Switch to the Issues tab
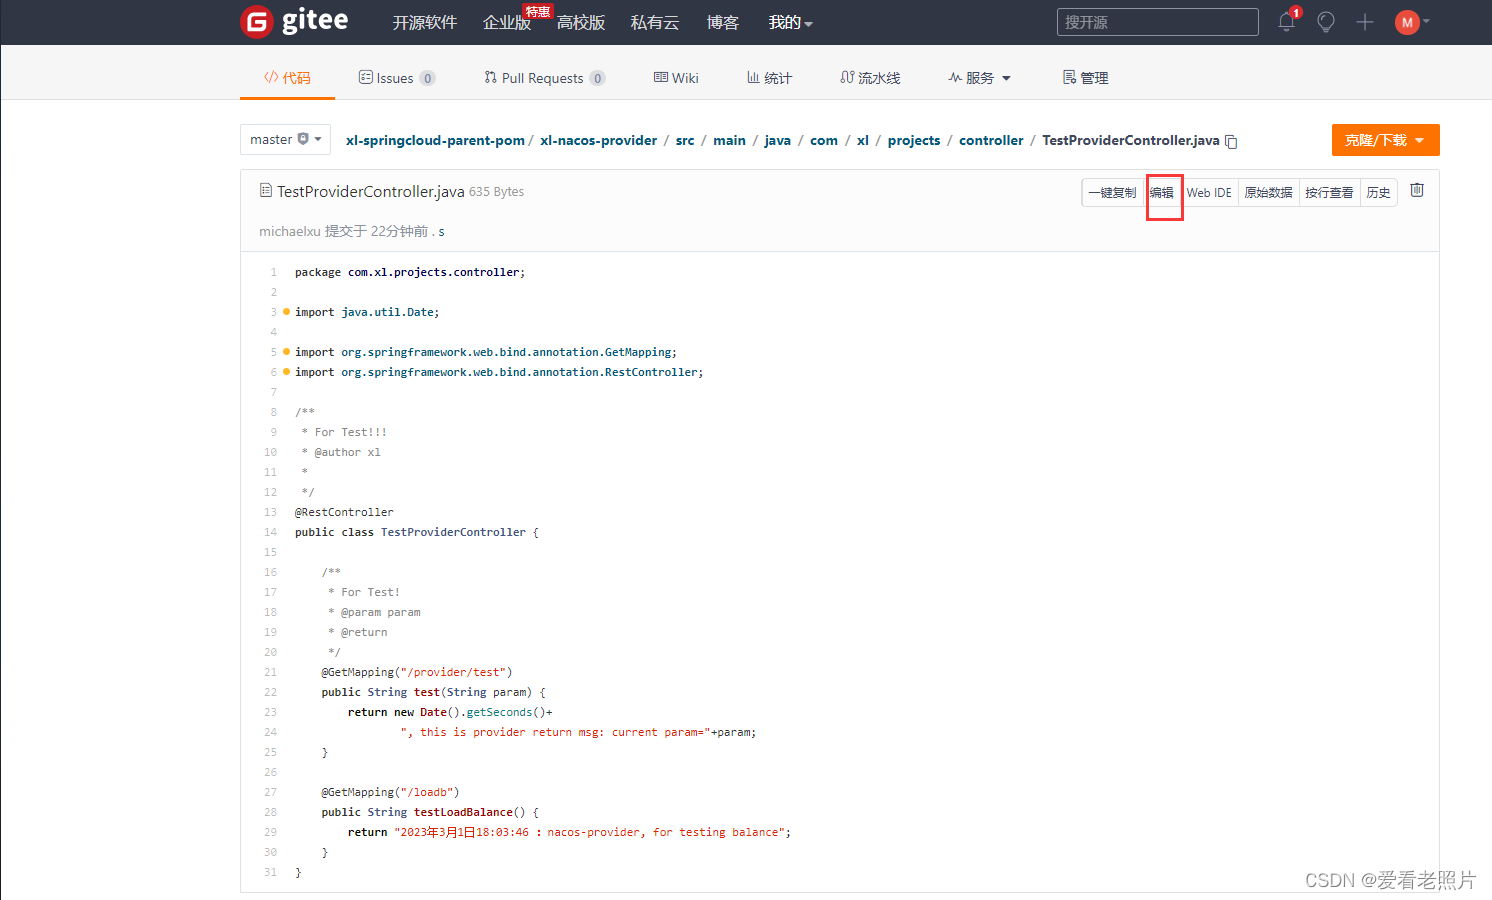This screenshot has height=900, width=1492. (x=397, y=78)
